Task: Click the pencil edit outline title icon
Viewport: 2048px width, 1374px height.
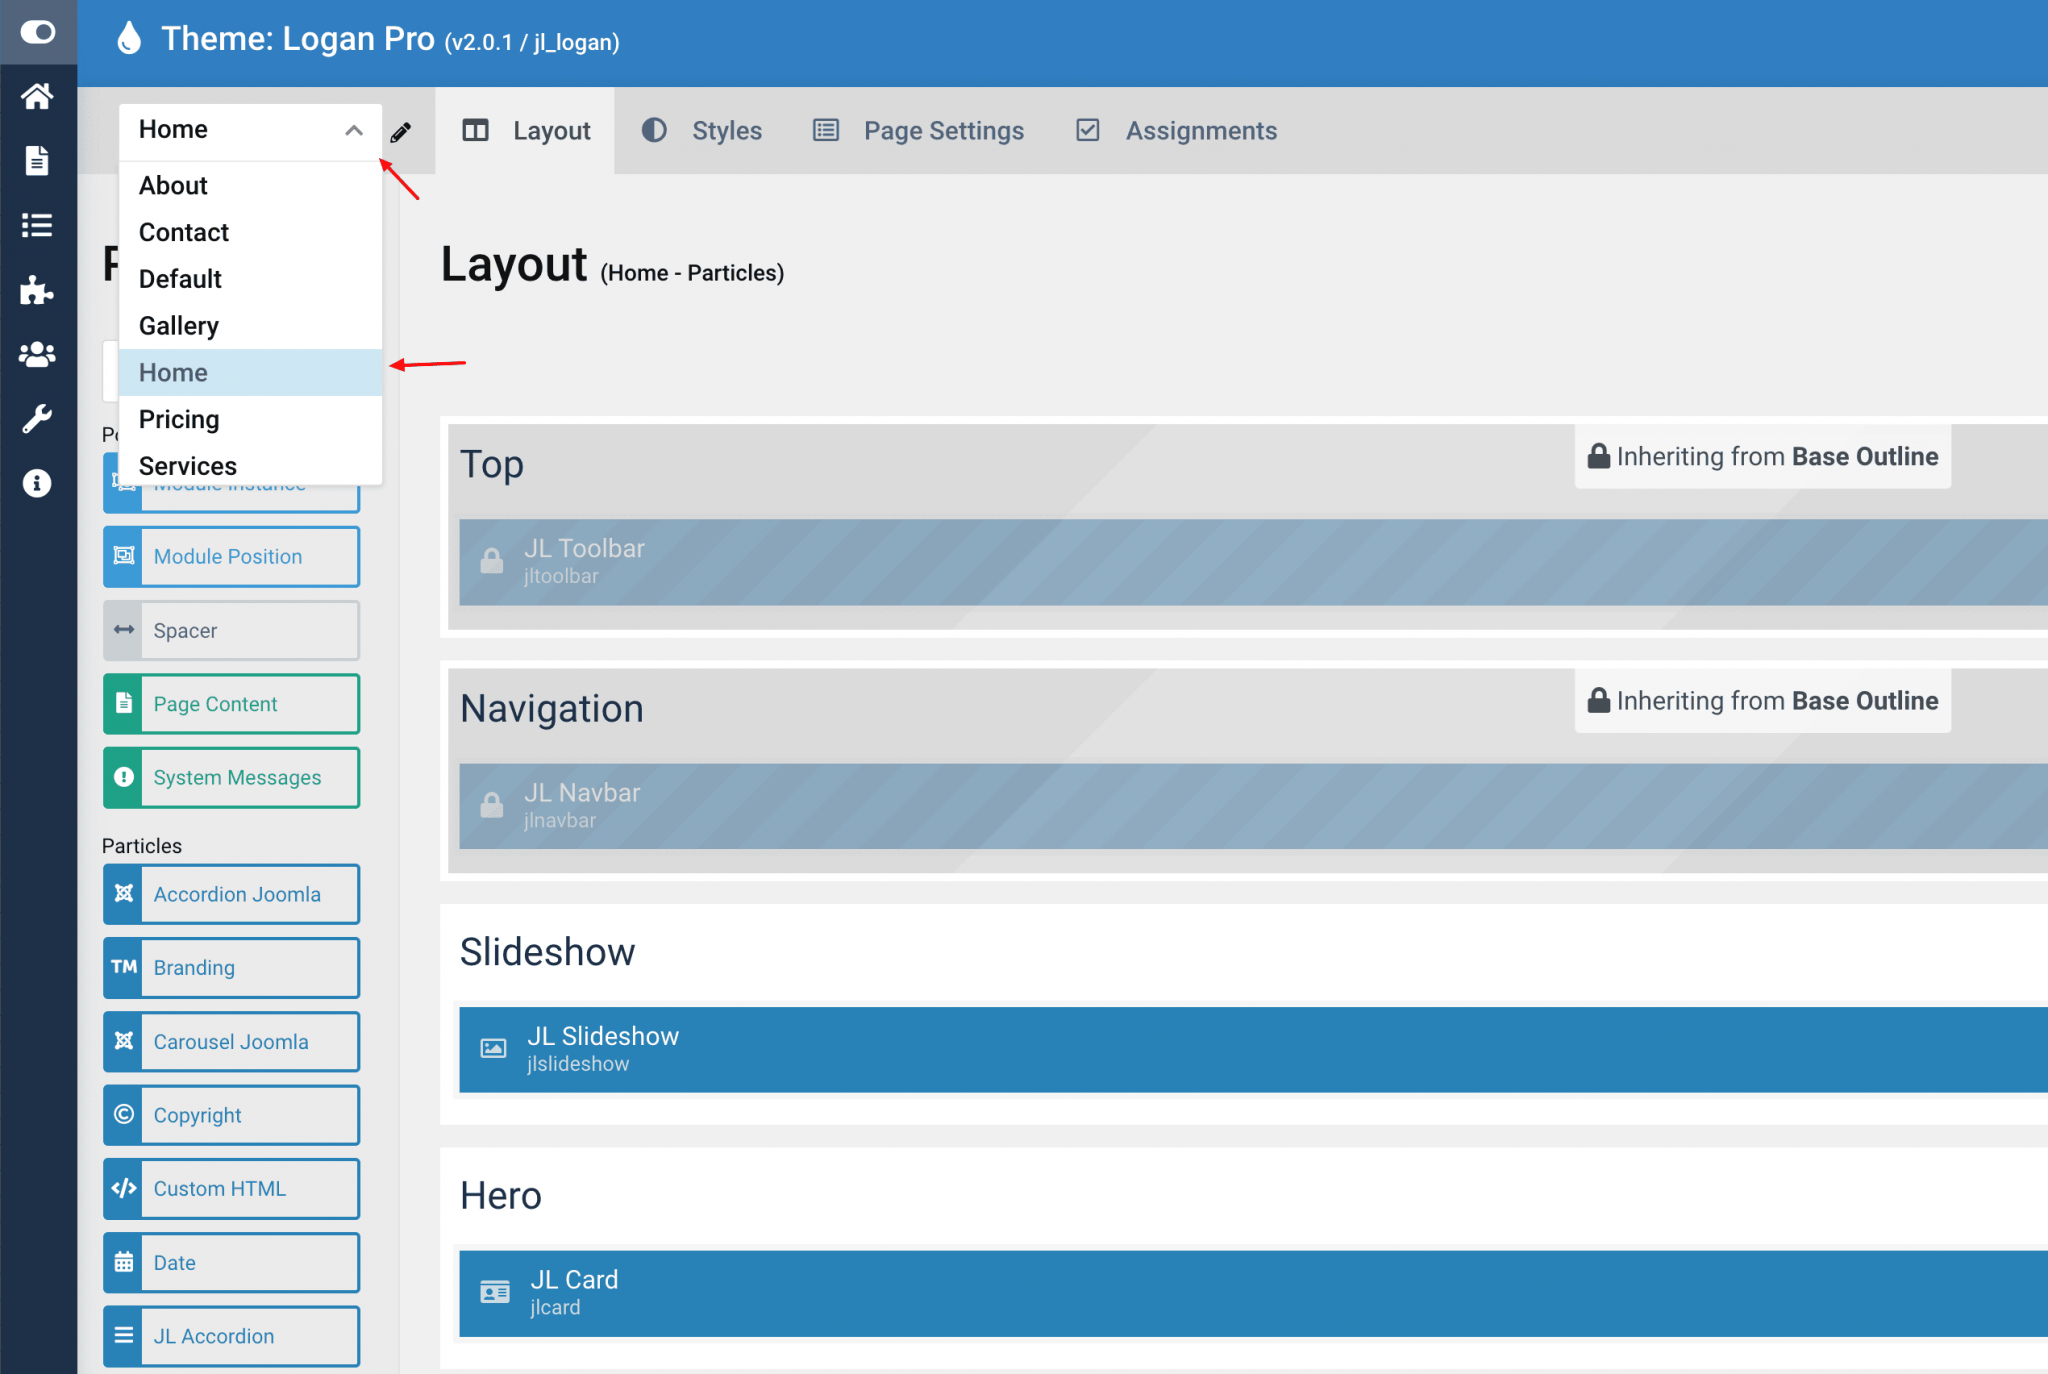Action: 401,132
